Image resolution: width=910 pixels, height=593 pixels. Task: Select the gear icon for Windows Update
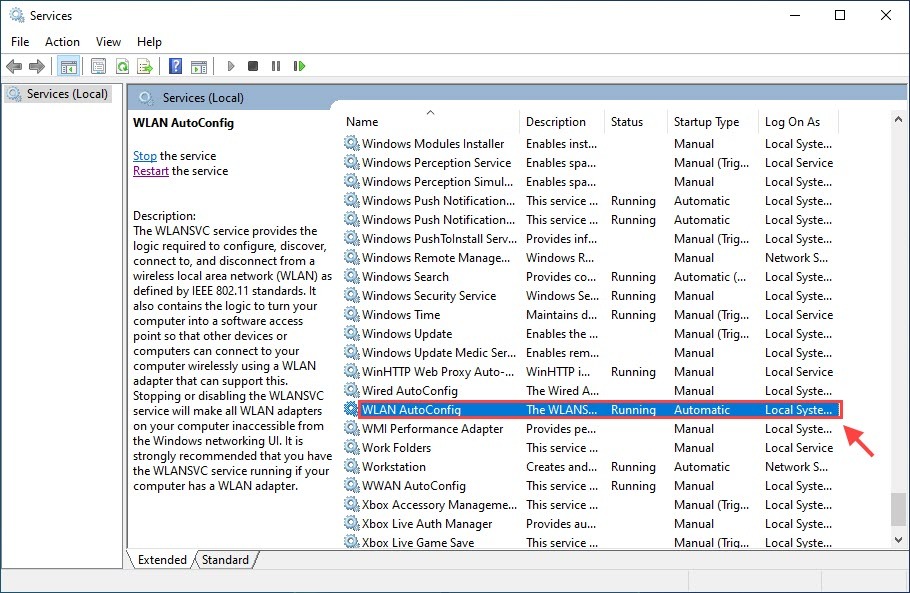tap(351, 333)
